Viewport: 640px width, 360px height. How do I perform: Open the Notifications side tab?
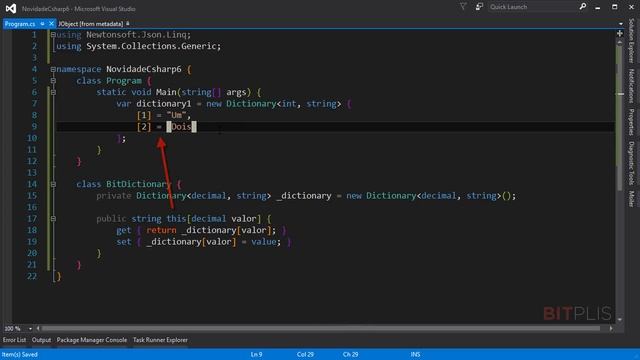631,86
